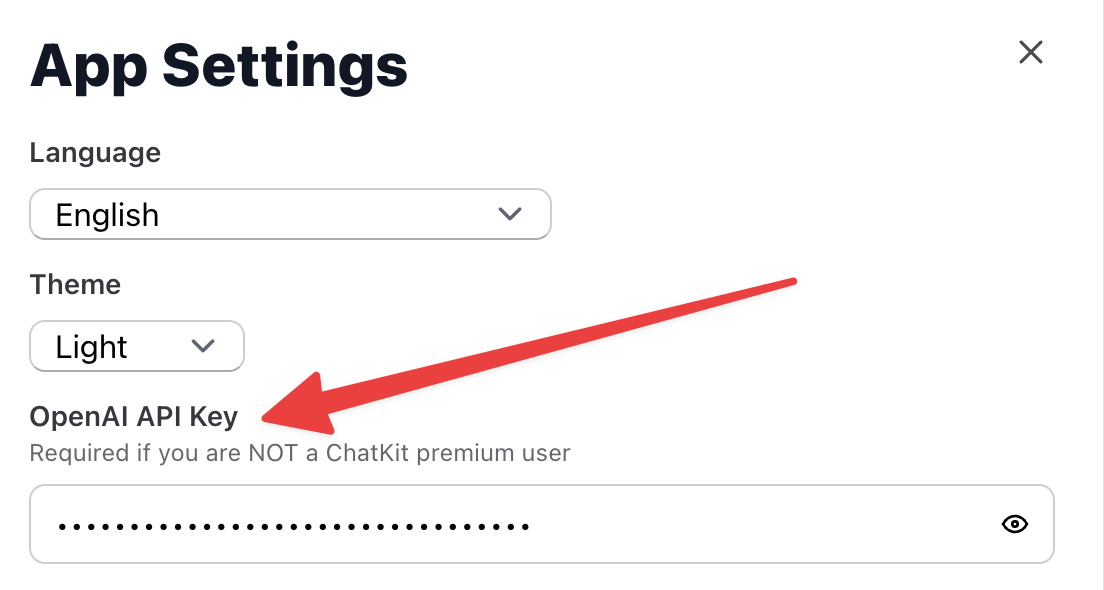Image resolution: width=1104 pixels, height=590 pixels.
Task: Click the word NOT in helper text
Action: point(273,453)
